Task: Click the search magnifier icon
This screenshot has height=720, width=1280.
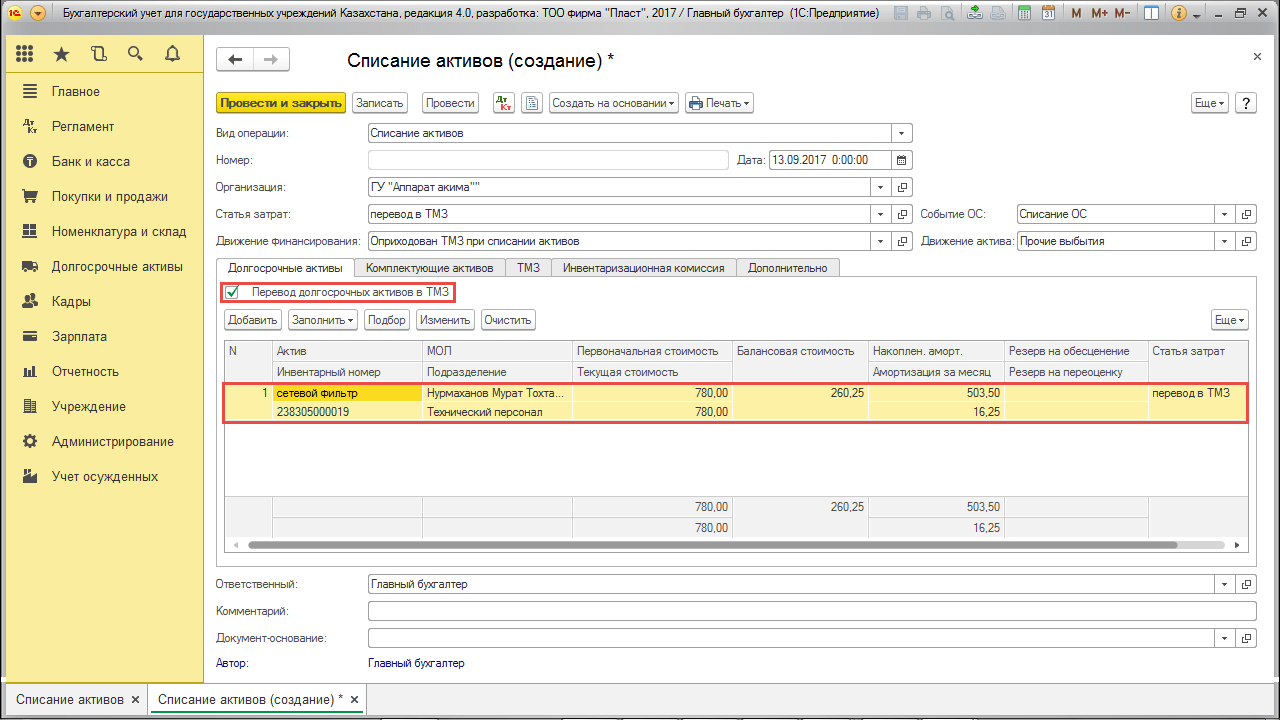Action: click(x=135, y=54)
